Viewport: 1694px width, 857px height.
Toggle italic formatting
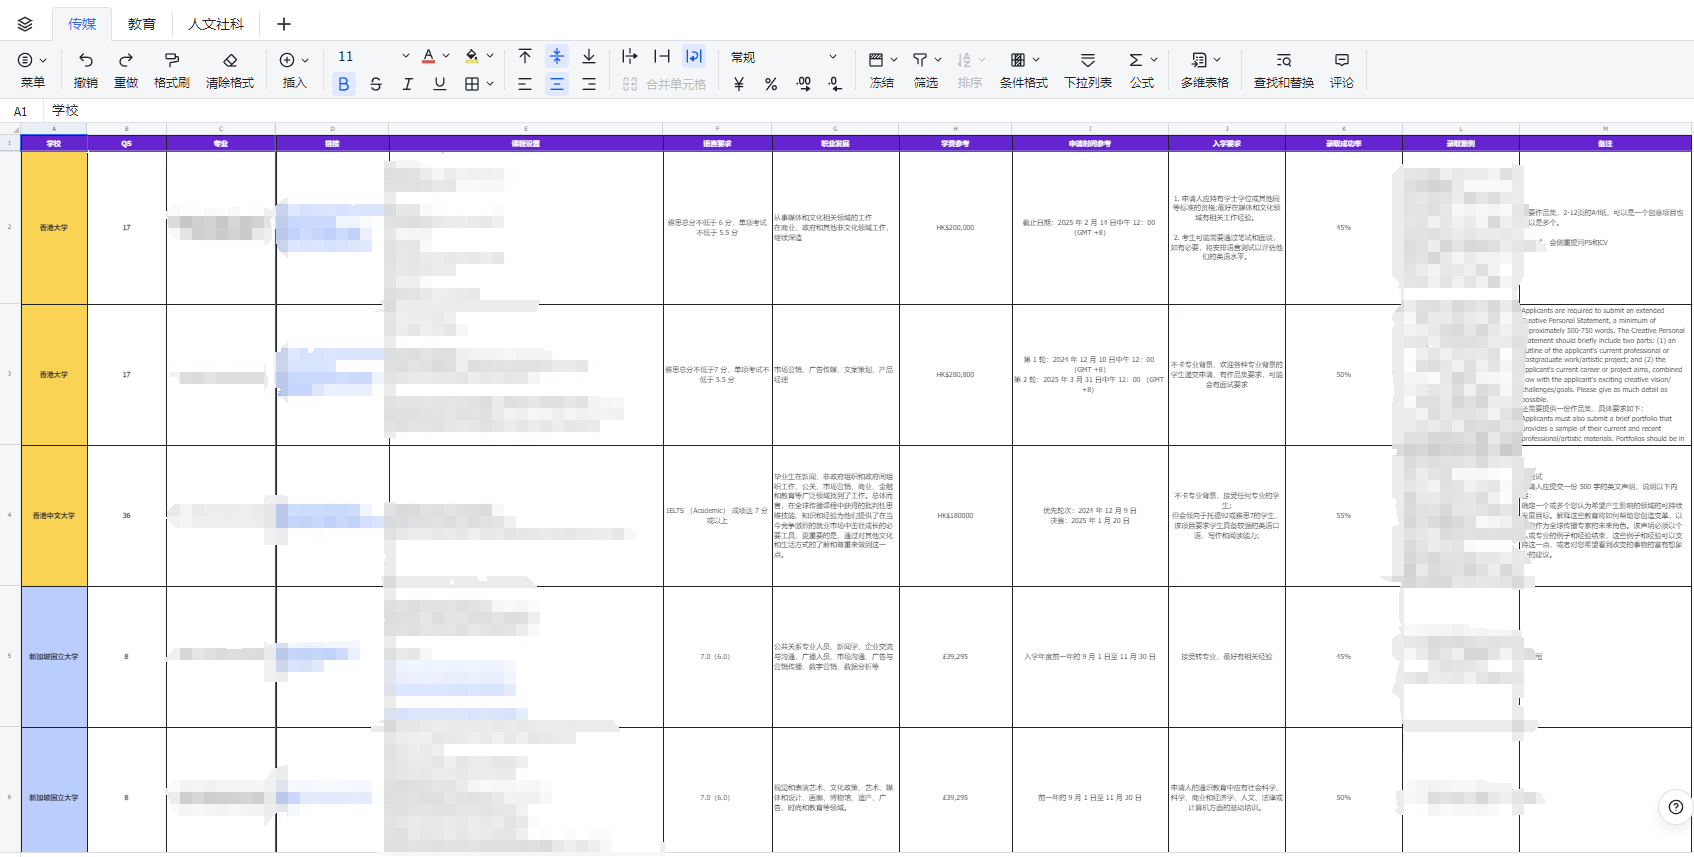[x=408, y=84]
